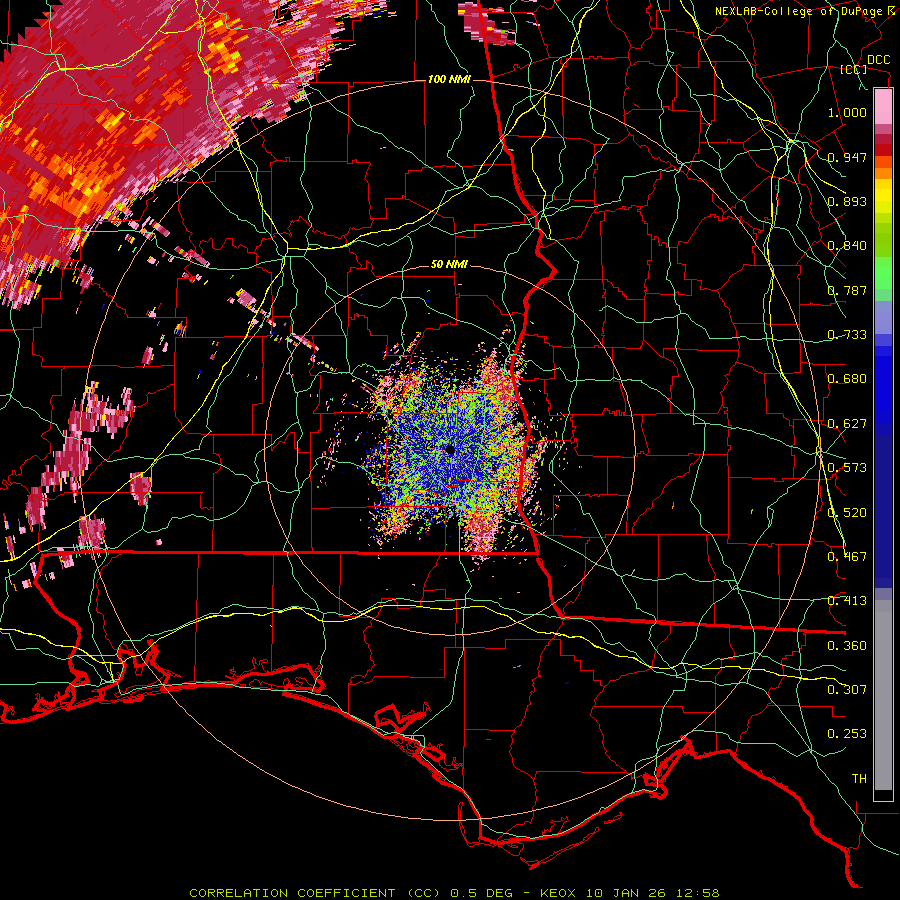Click the [CC] unit label
900x900 pixels.
coord(854,69)
